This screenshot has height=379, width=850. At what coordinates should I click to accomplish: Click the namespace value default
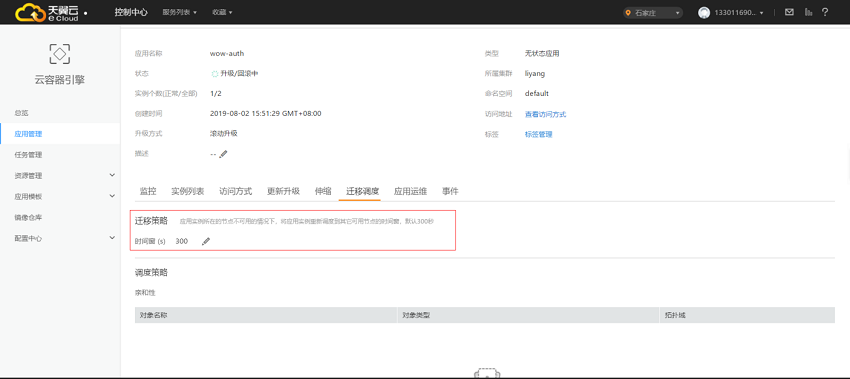[x=537, y=93]
